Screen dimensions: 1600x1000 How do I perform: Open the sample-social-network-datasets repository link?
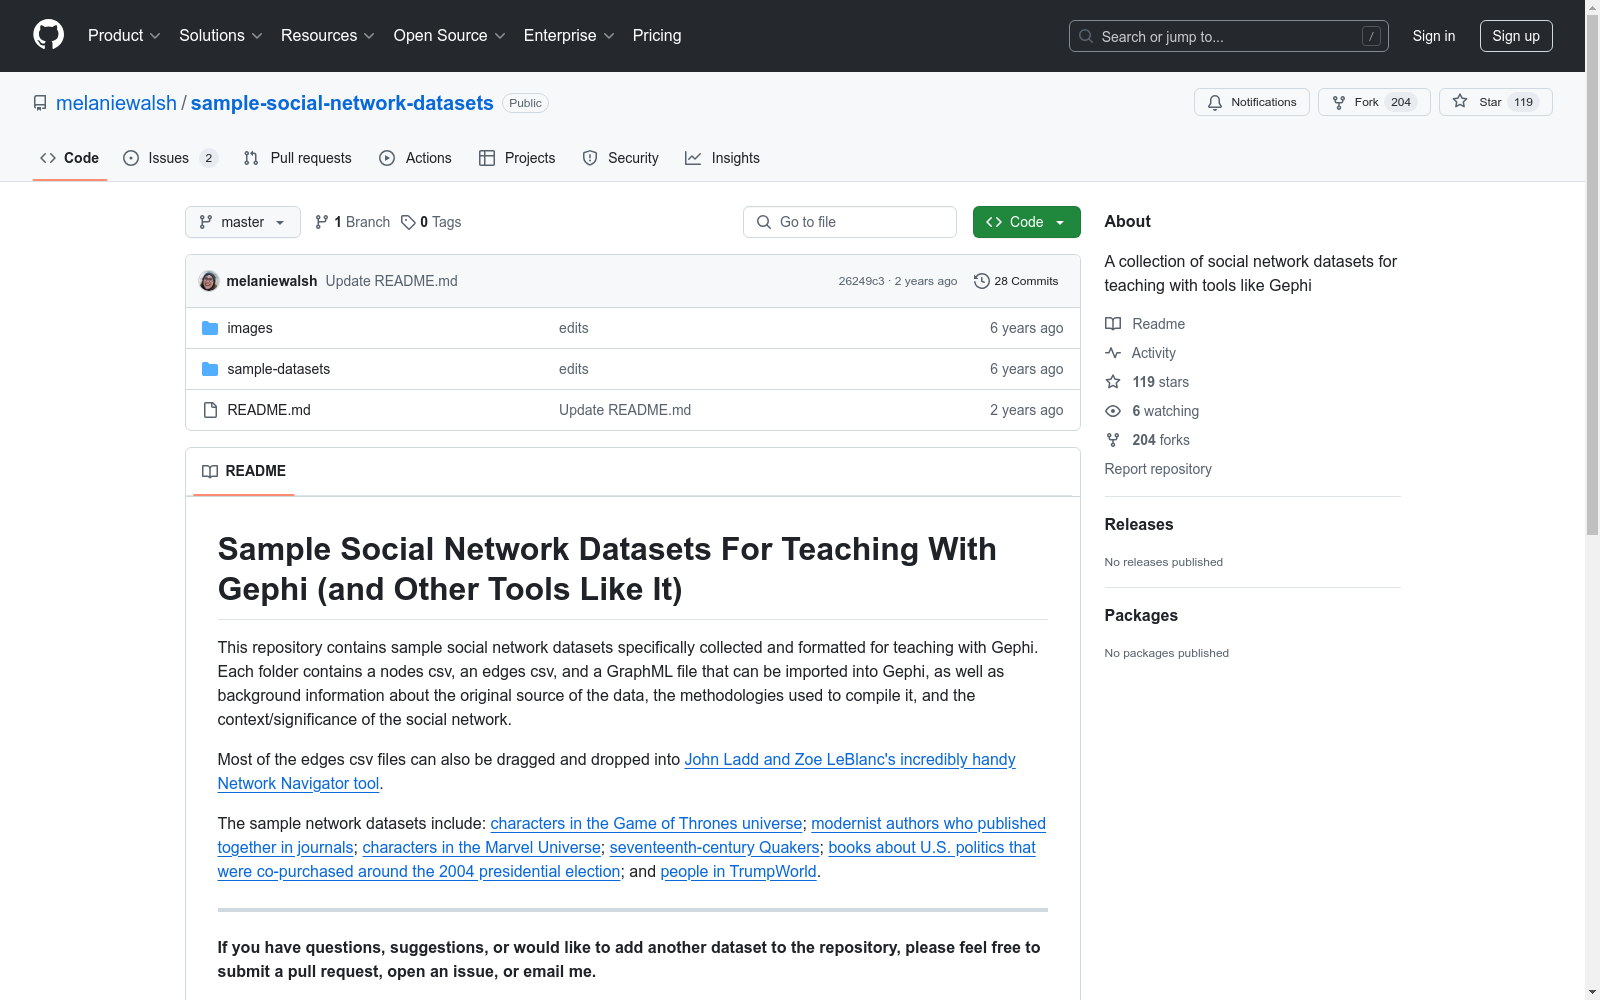point(342,103)
